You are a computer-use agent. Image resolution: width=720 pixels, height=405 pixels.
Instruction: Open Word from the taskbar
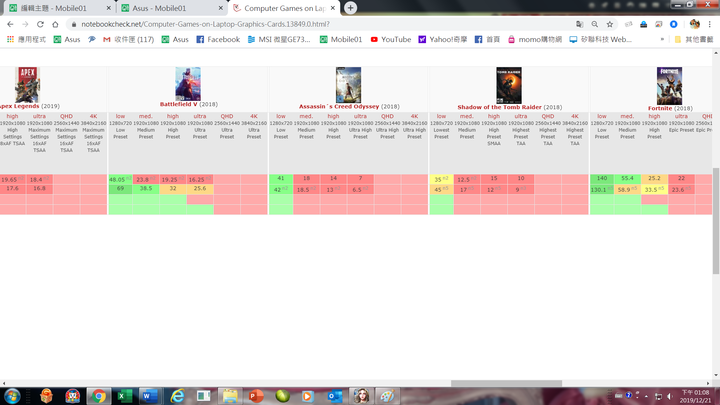tap(150, 396)
